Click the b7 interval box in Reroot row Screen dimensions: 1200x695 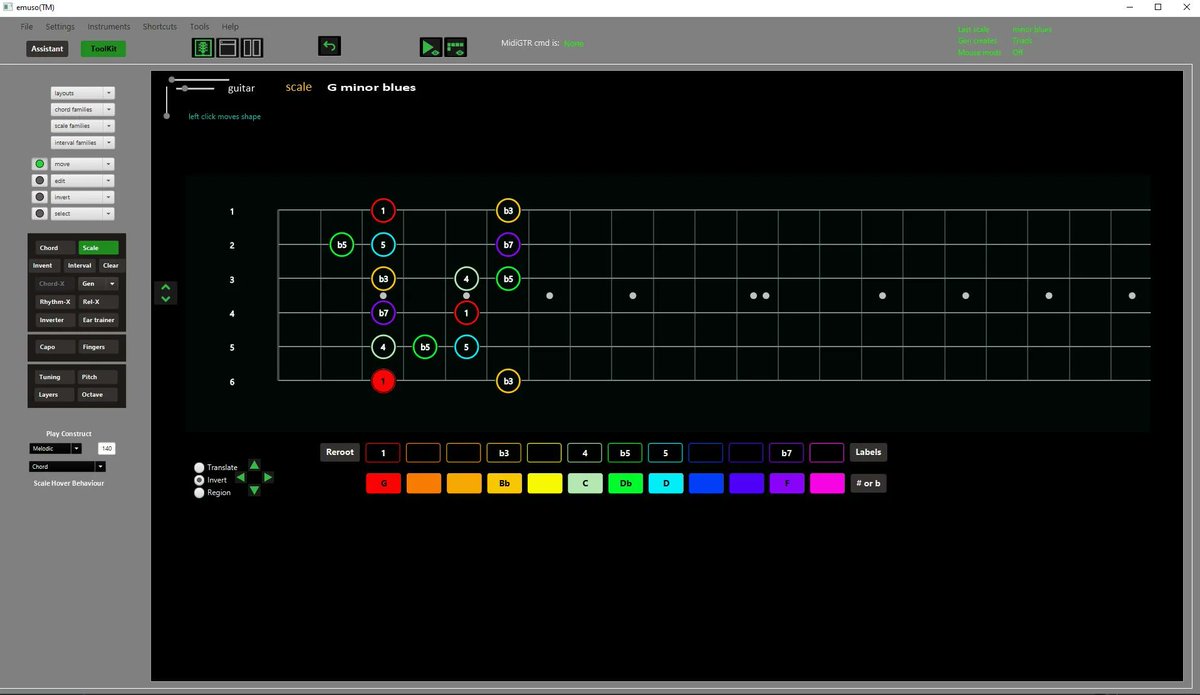(786, 452)
